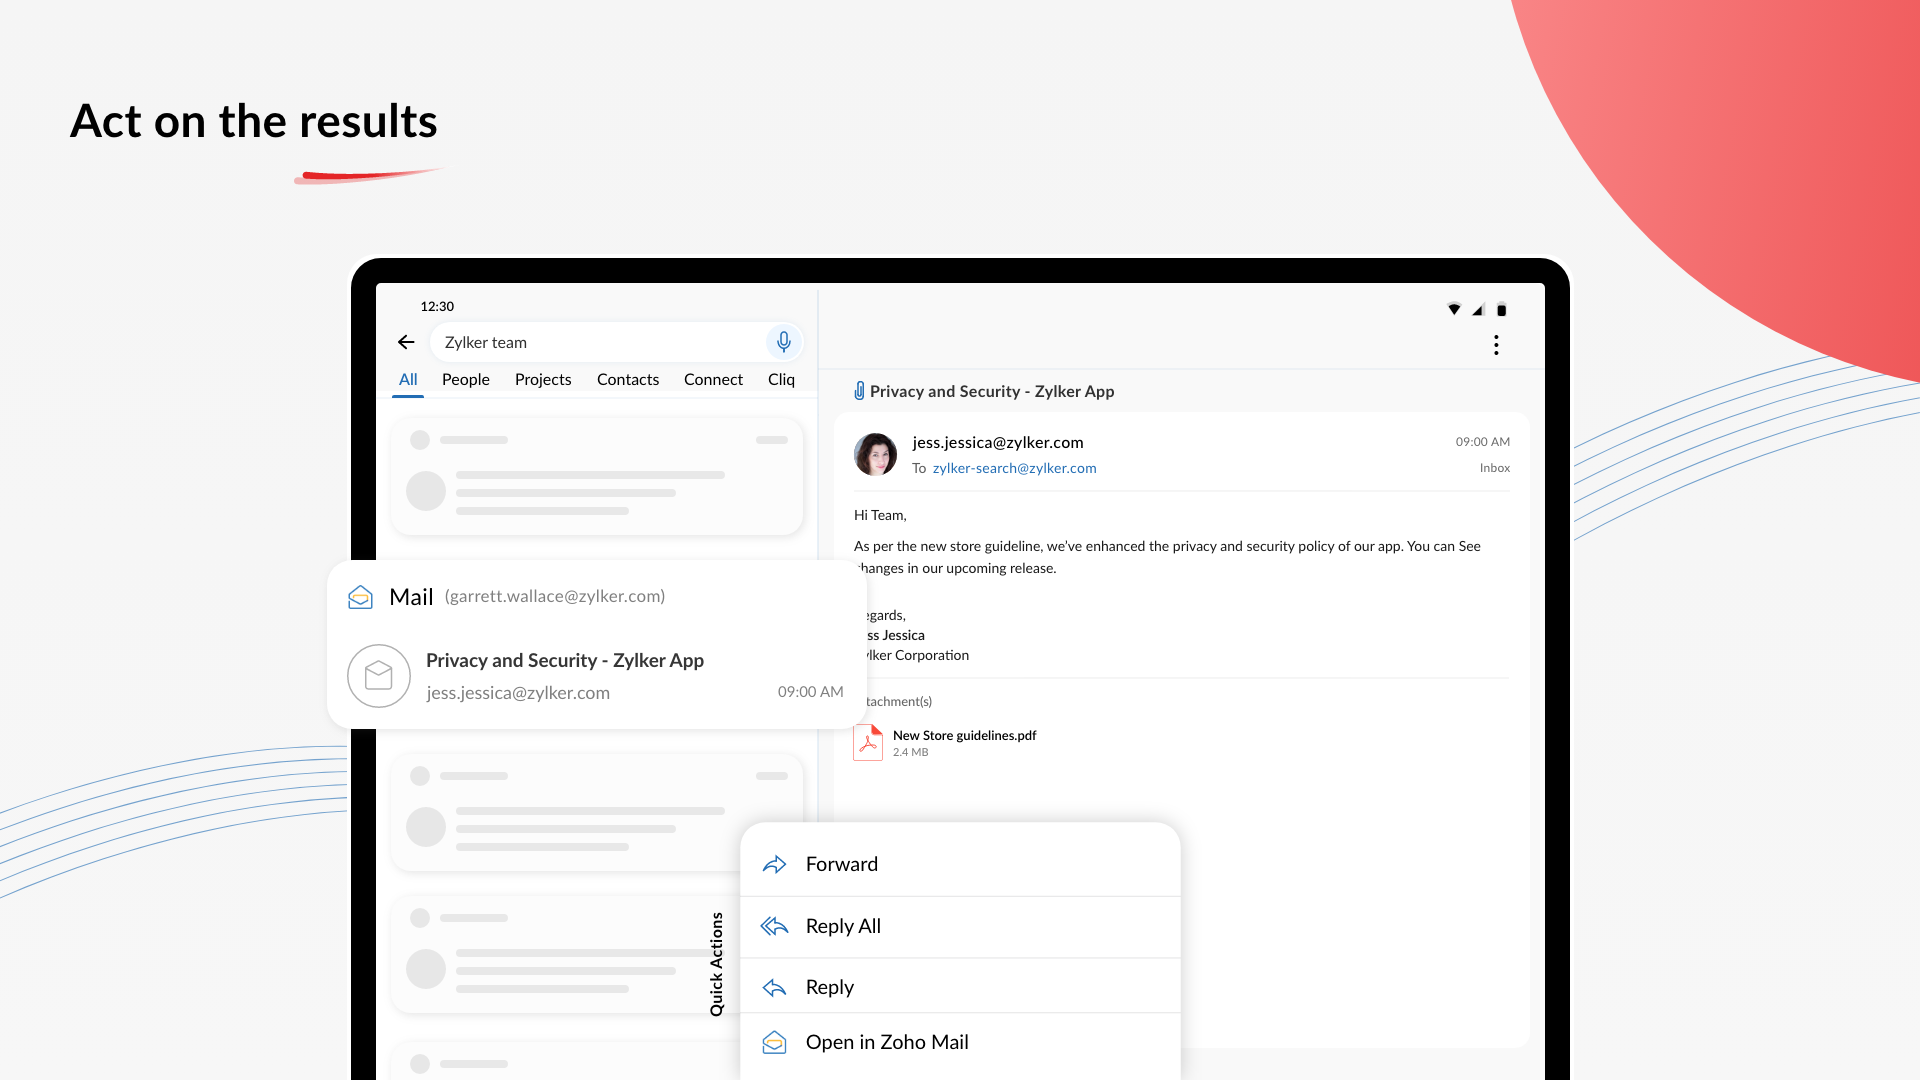Viewport: 1920px width, 1080px height.
Task: Click sender jess.jessica@zylker.com in email header
Action: [x=998, y=442]
